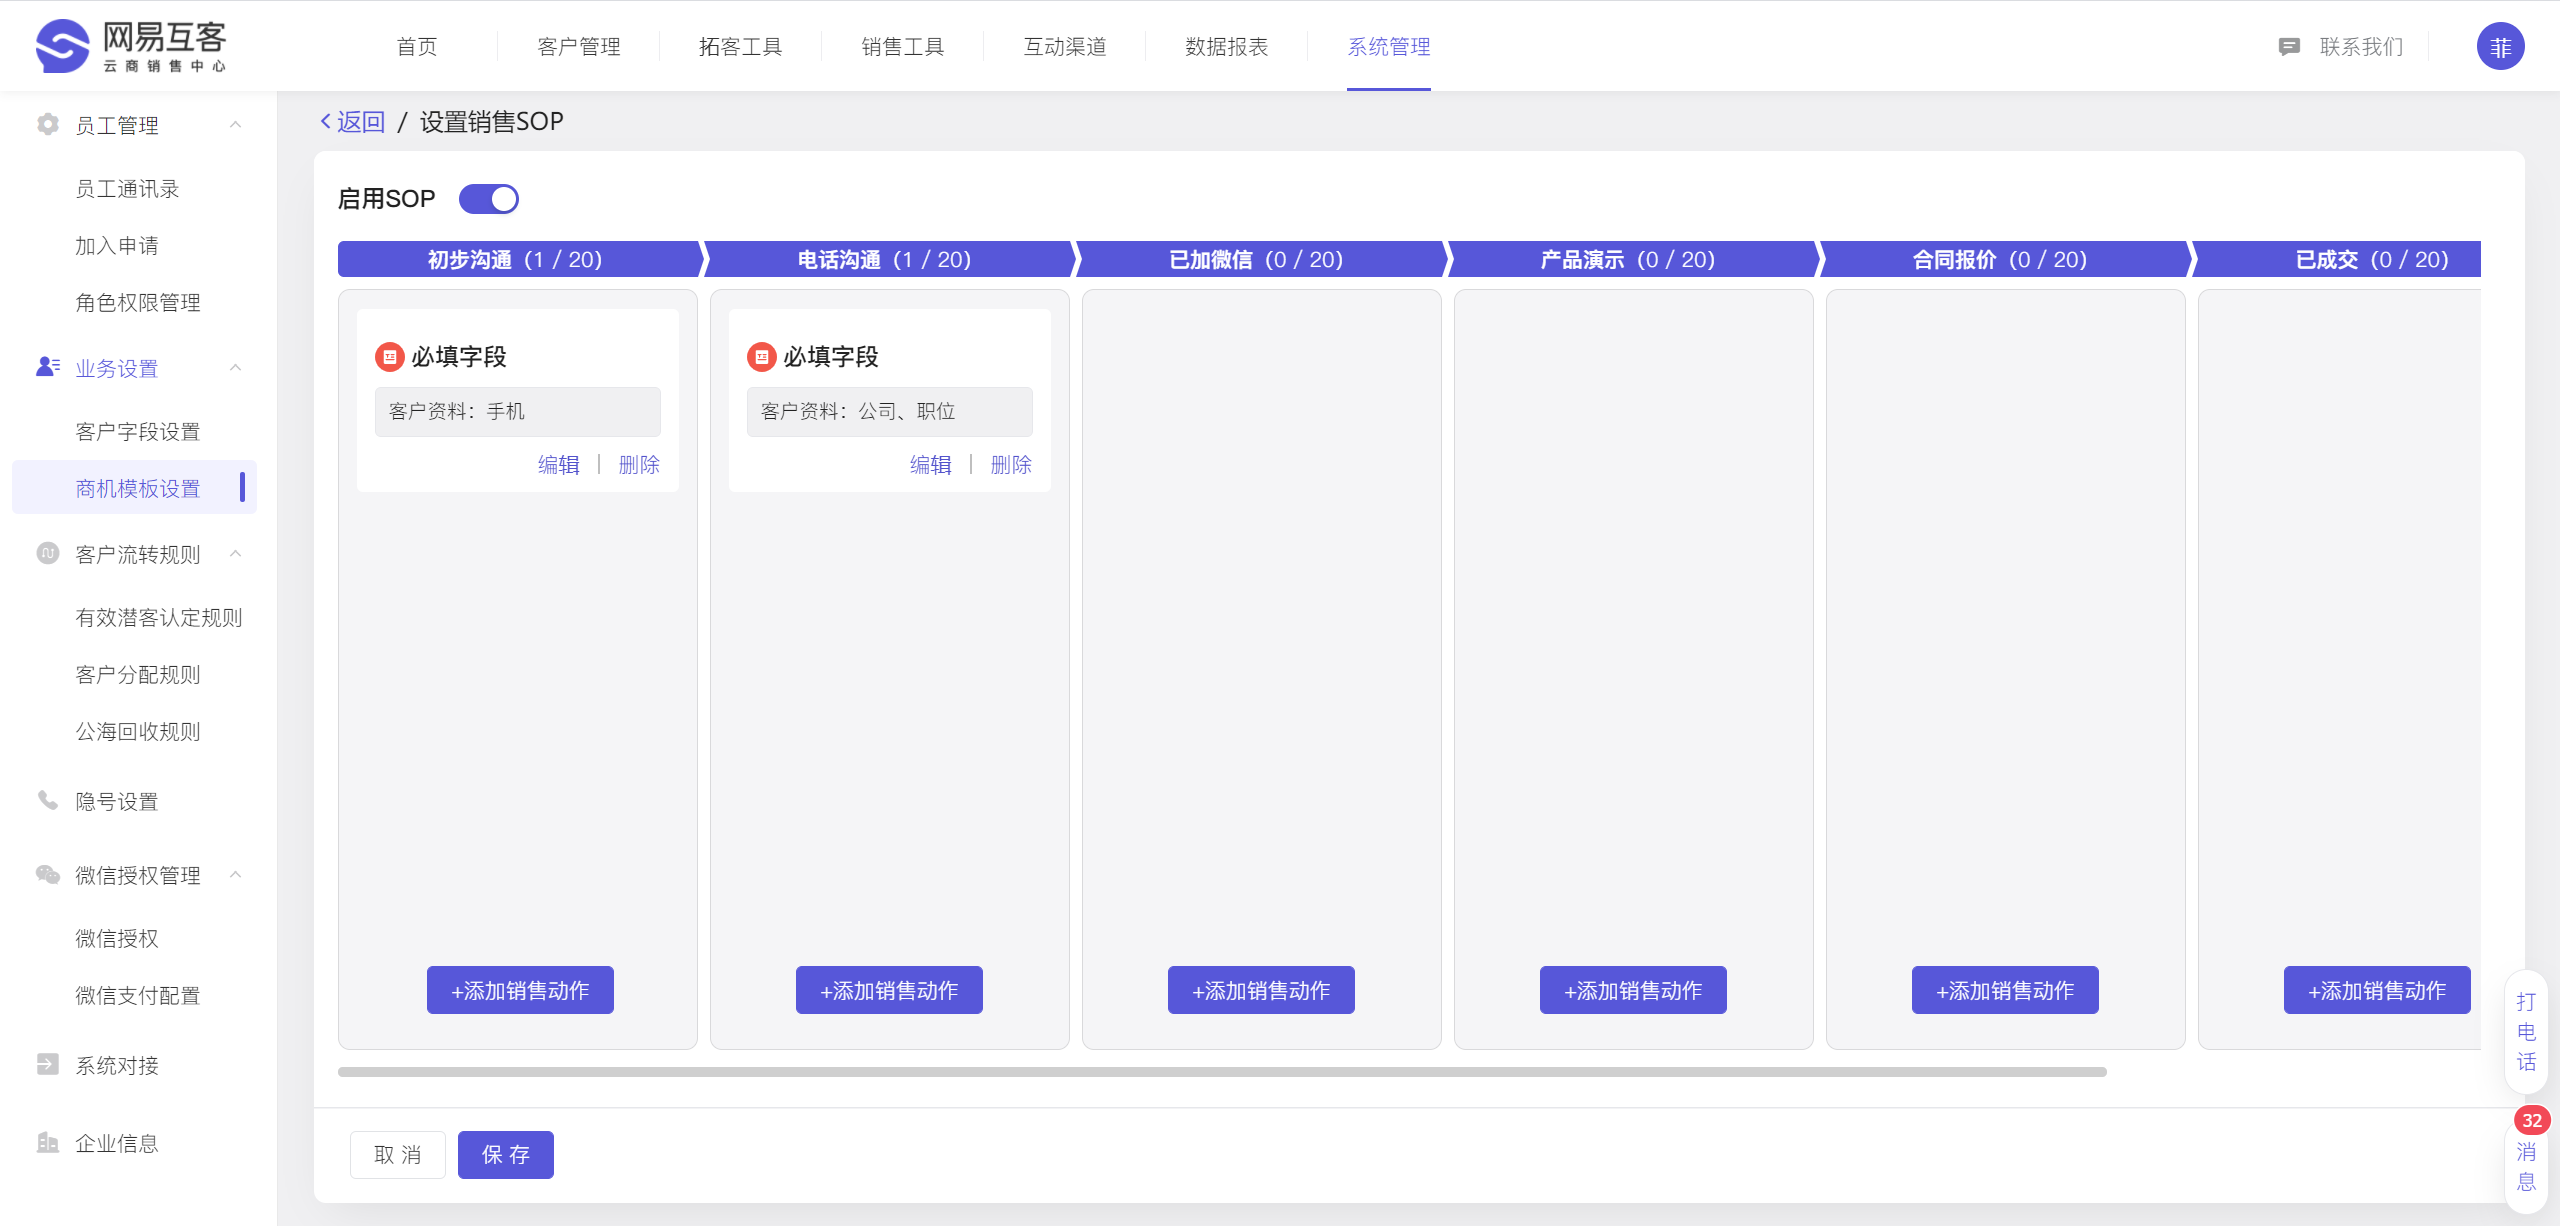Open 隐号设置 in sidebar
Screen dimensions: 2560x1226
point(117,802)
